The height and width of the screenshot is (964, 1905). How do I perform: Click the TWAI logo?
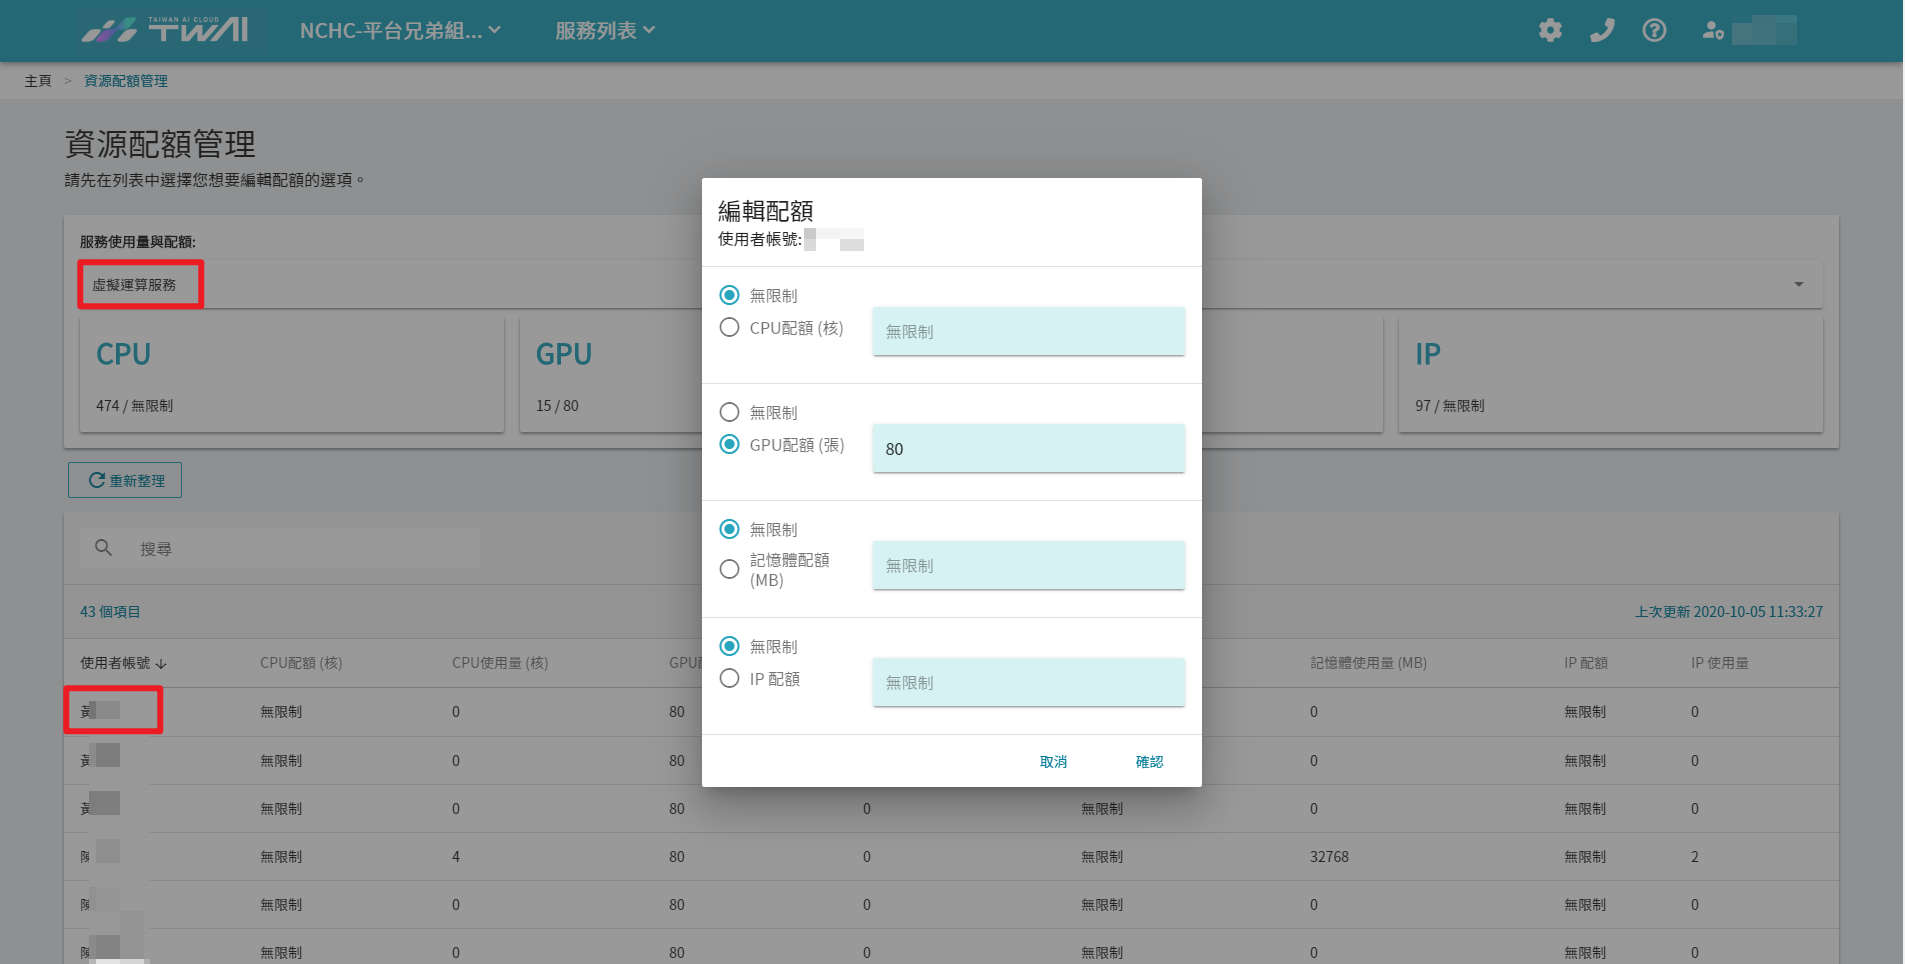(165, 30)
